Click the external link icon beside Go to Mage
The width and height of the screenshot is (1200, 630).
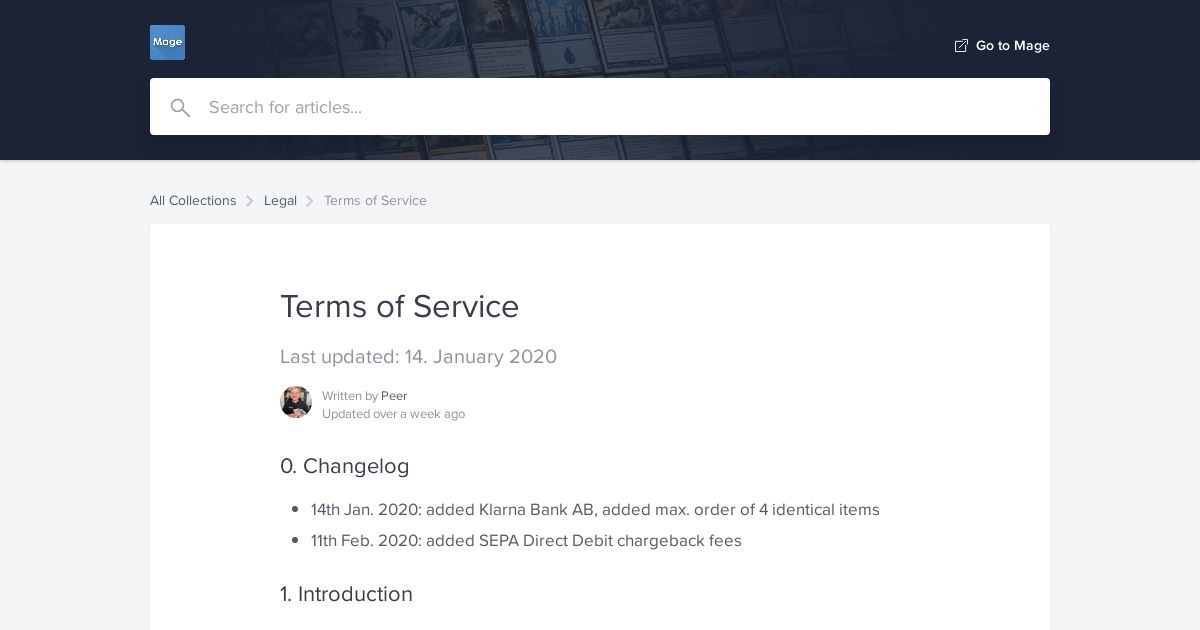pos(961,46)
